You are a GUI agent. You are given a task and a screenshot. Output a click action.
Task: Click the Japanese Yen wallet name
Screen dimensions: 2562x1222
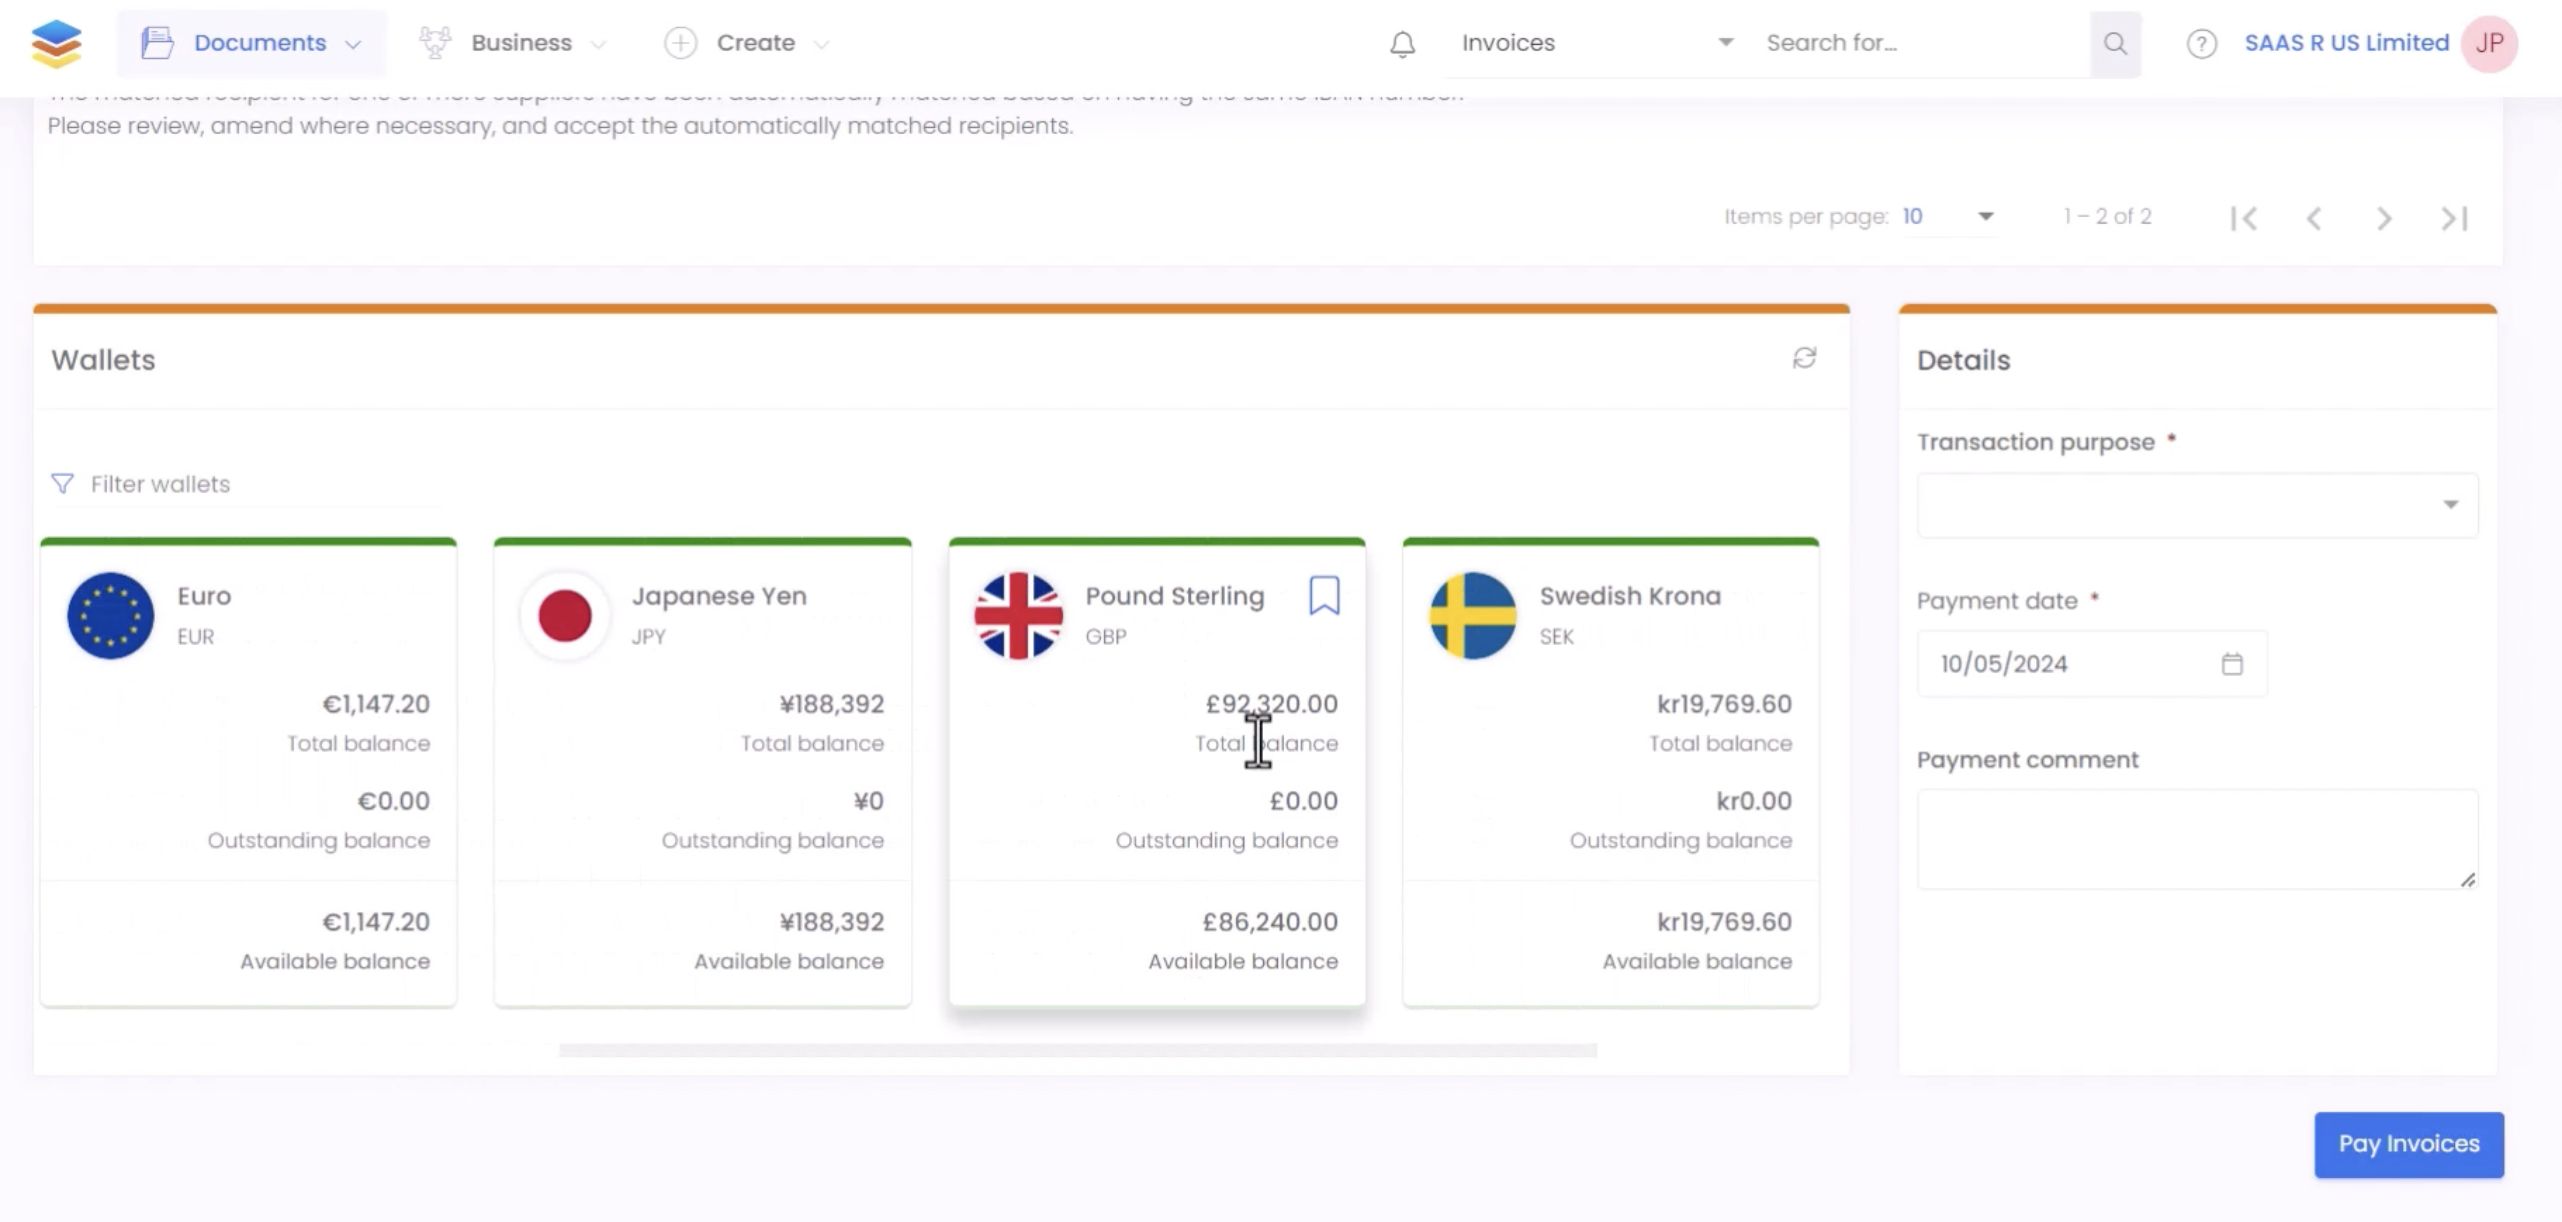click(719, 596)
